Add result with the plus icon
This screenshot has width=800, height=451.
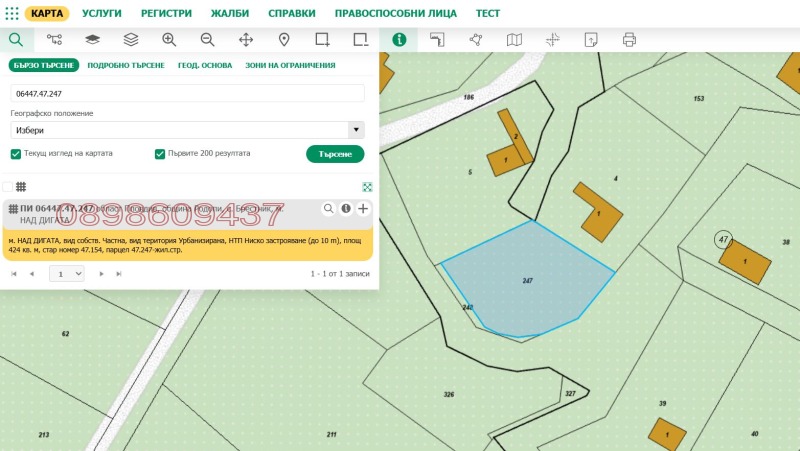coord(363,209)
